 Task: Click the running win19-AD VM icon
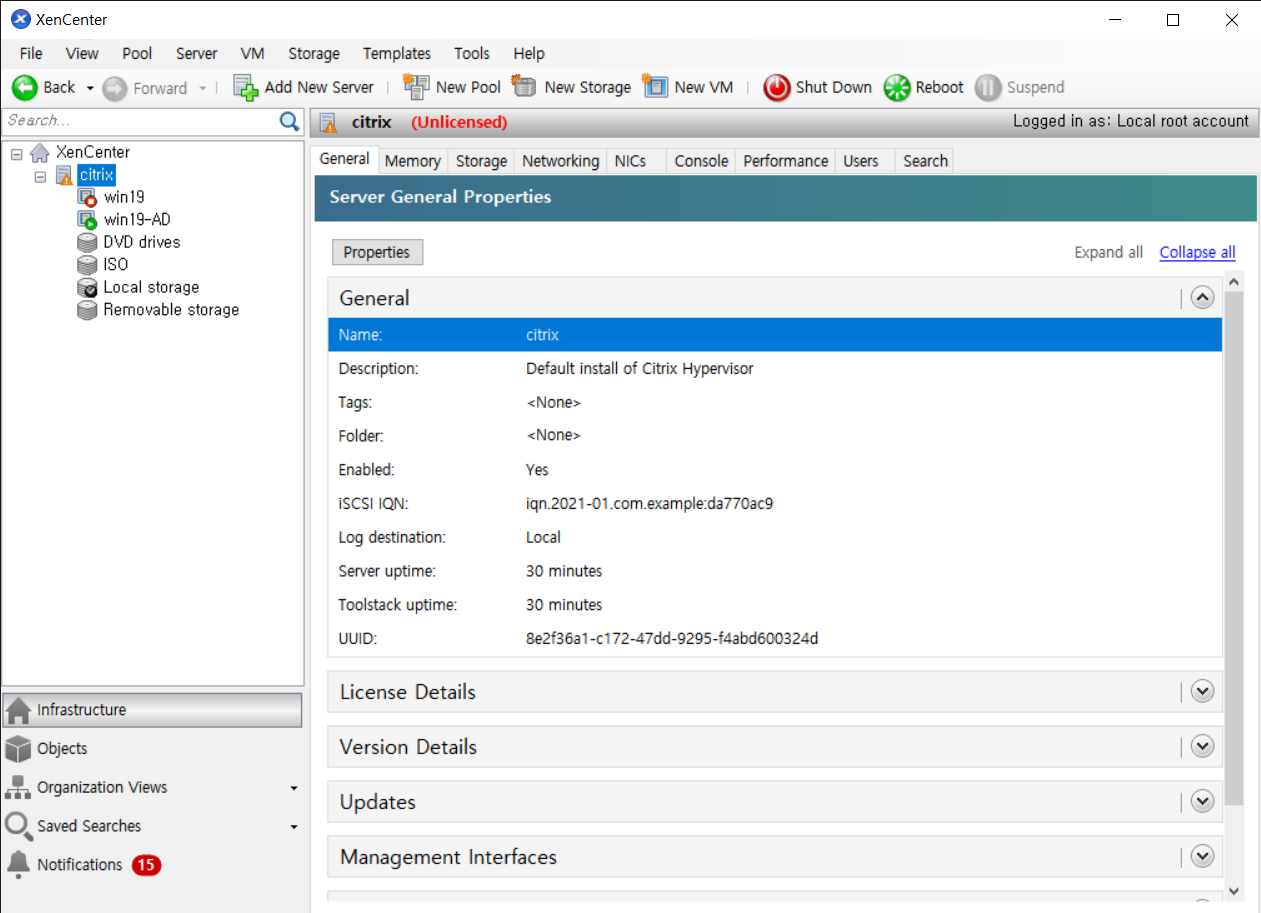87,220
